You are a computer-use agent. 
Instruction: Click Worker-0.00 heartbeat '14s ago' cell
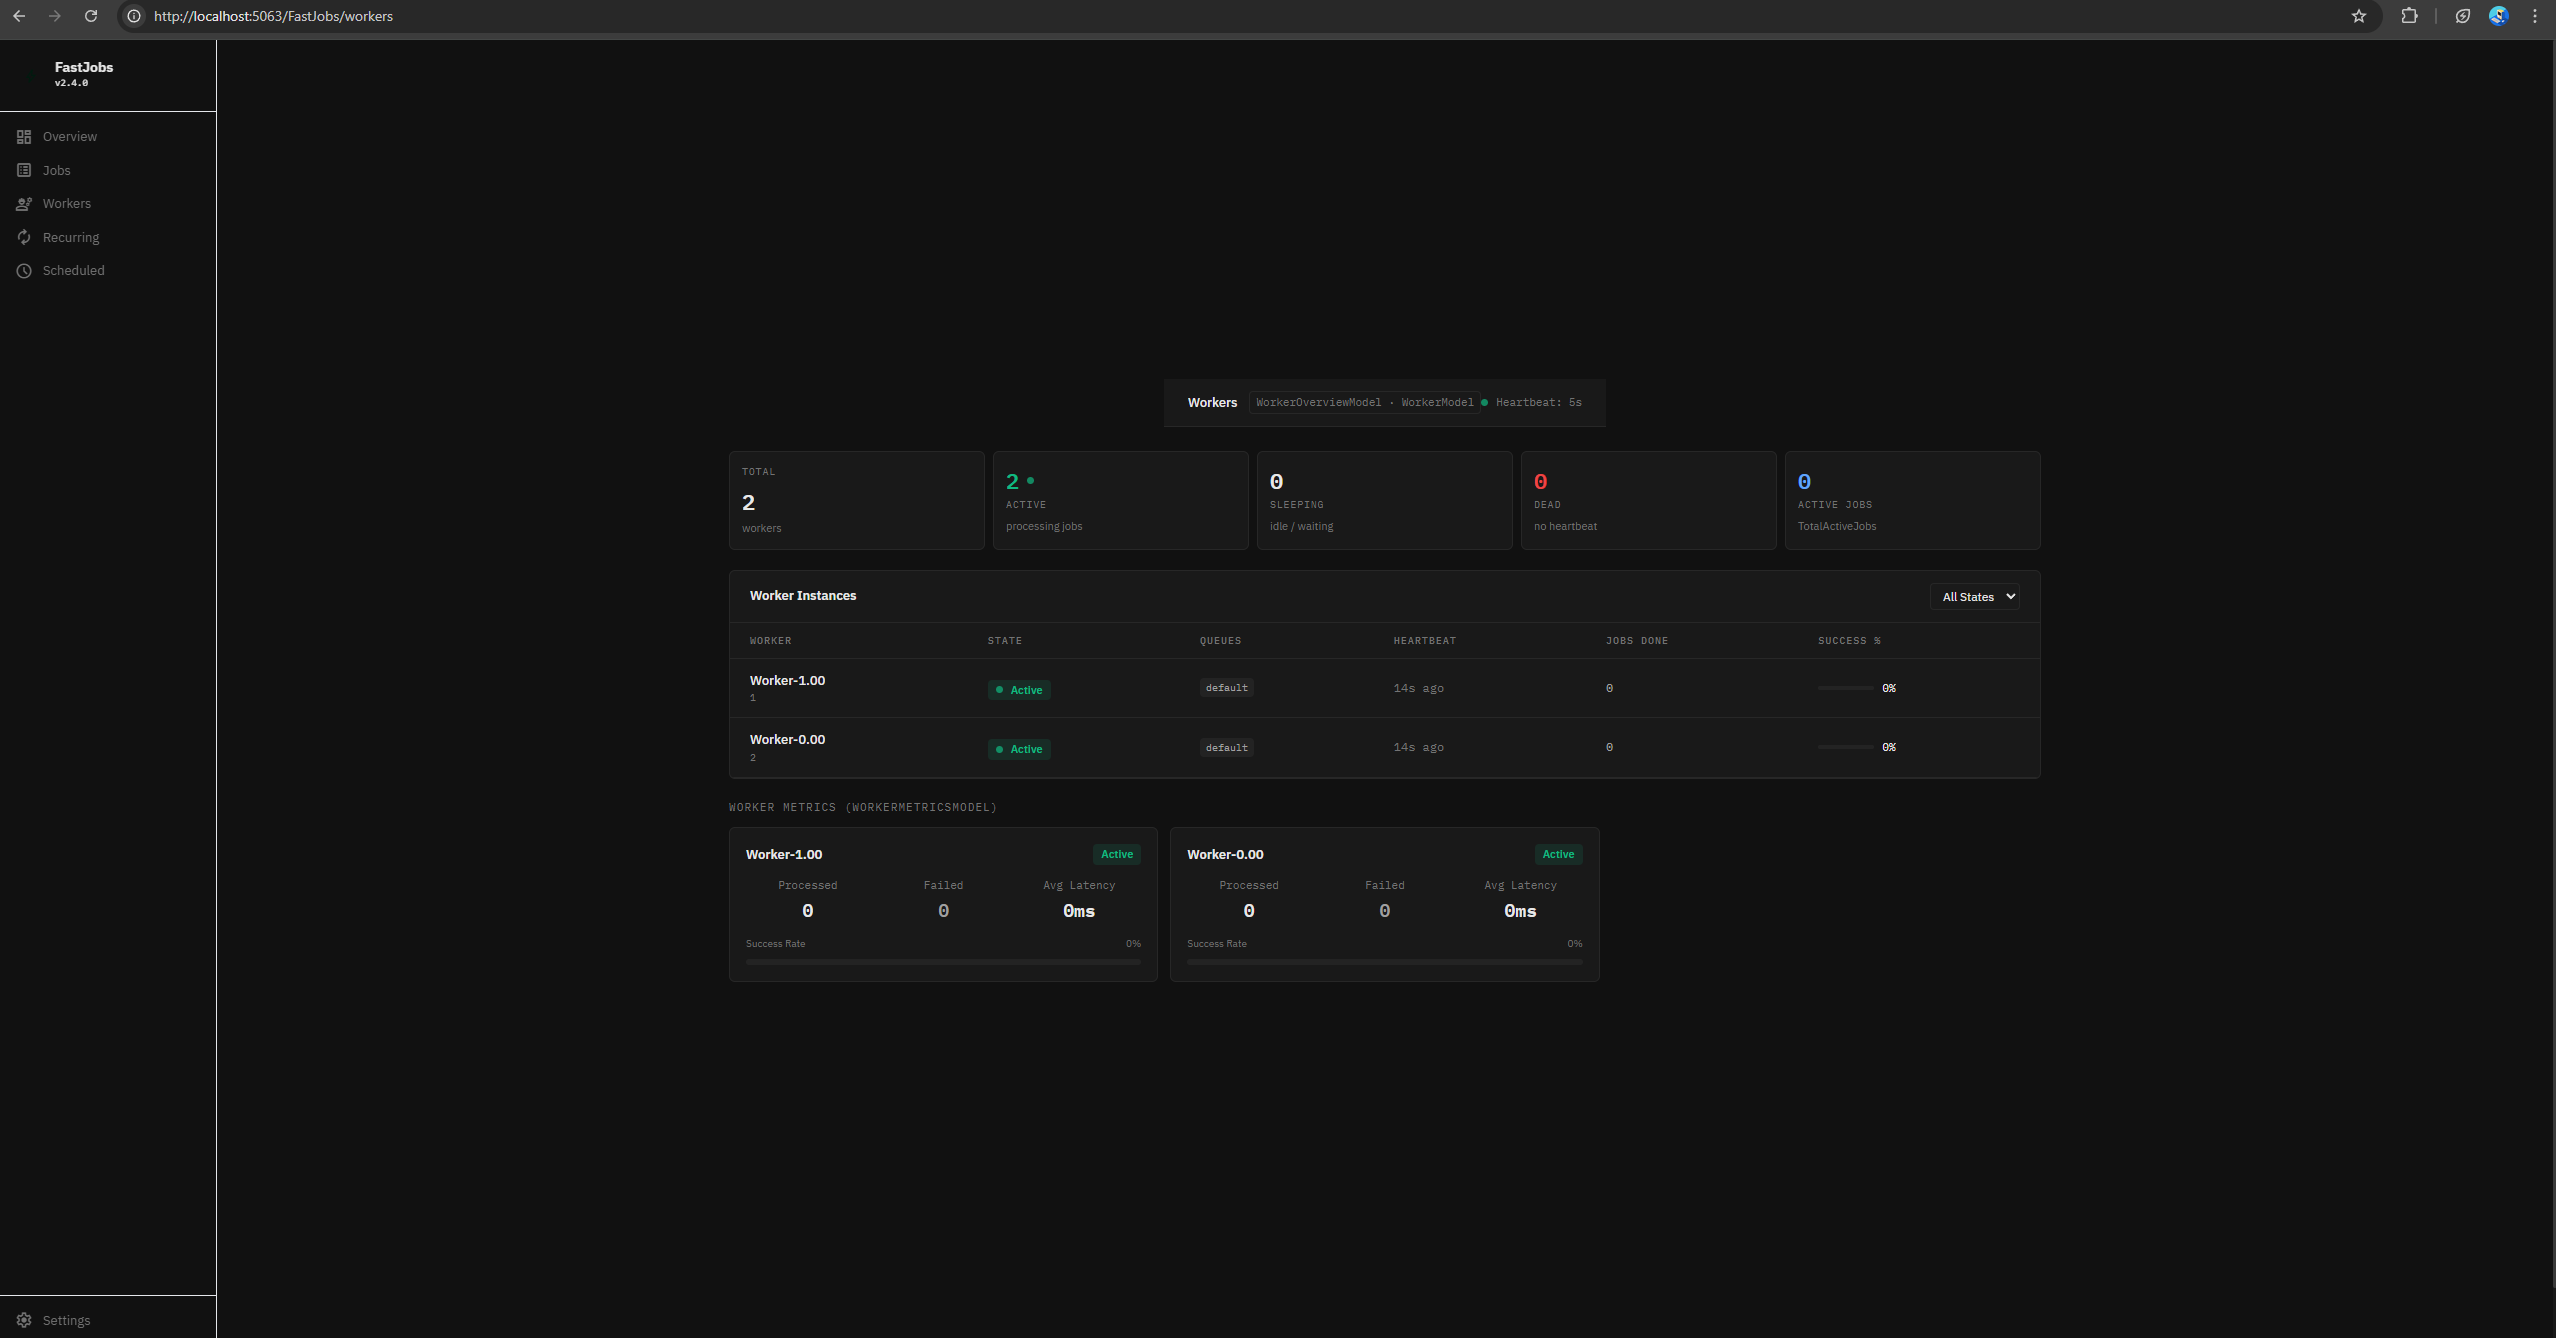click(1418, 747)
